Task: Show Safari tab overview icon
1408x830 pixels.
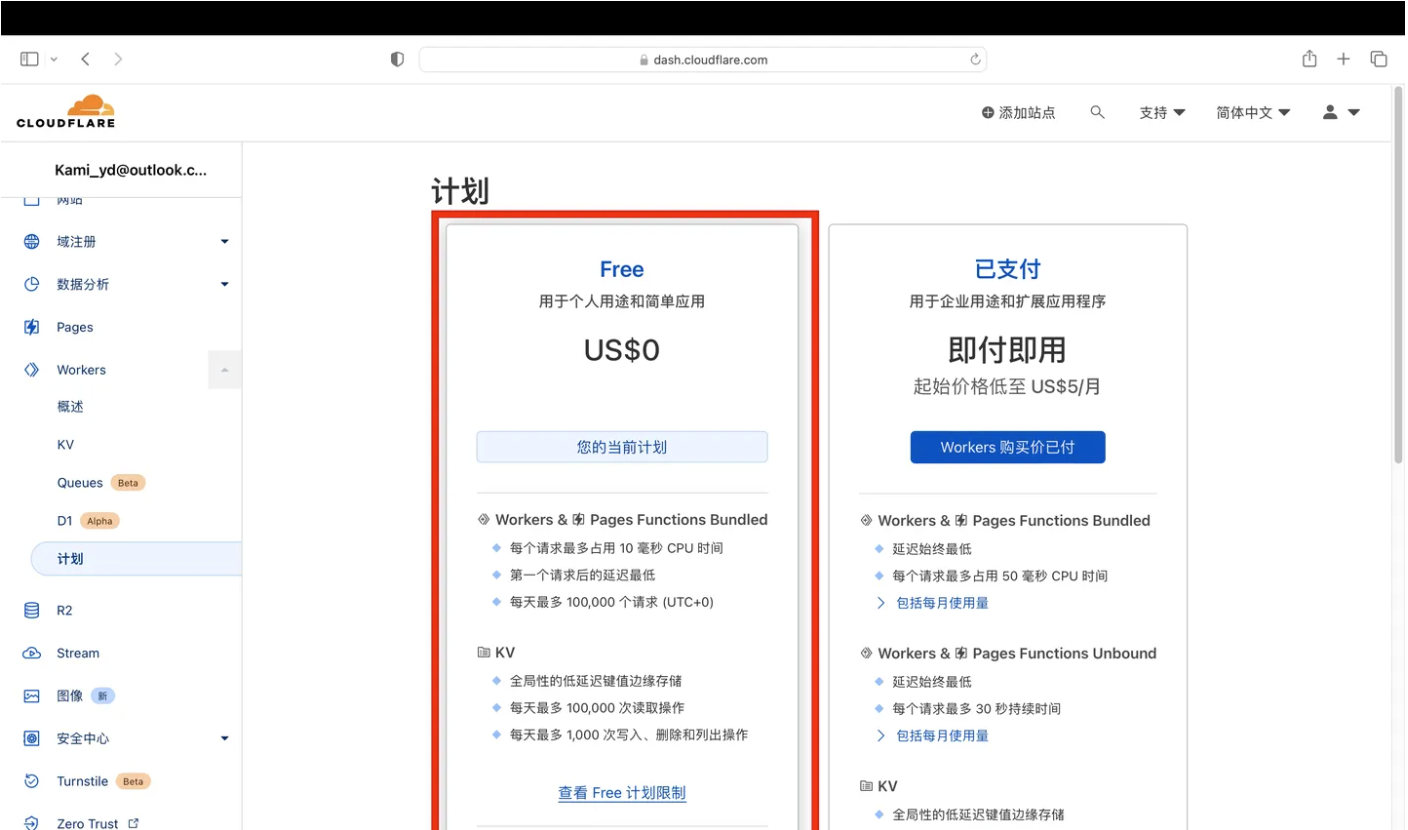Action: pos(1378,59)
